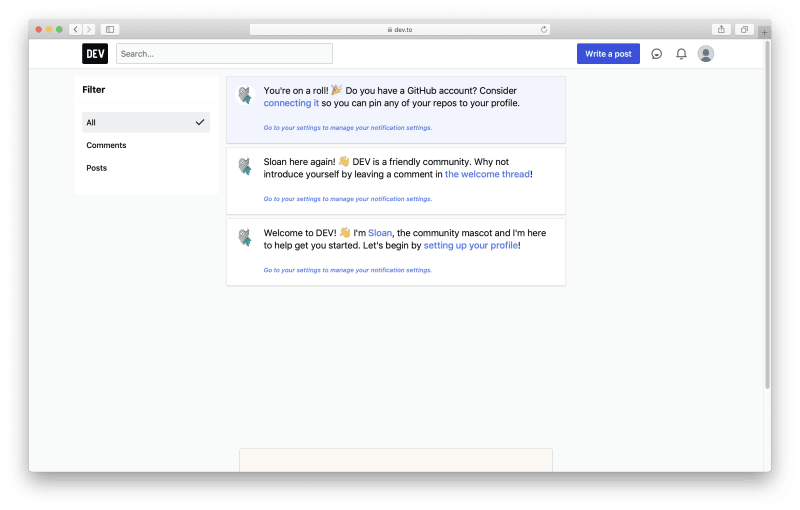The width and height of the screenshot is (800, 510).
Task: Open the Sloan profile link
Action: click(380, 233)
